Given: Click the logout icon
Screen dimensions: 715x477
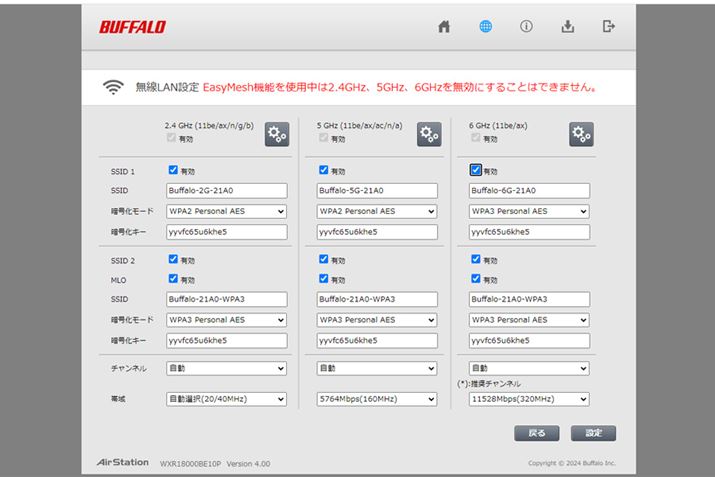Looking at the screenshot, I should click(608, 27).
